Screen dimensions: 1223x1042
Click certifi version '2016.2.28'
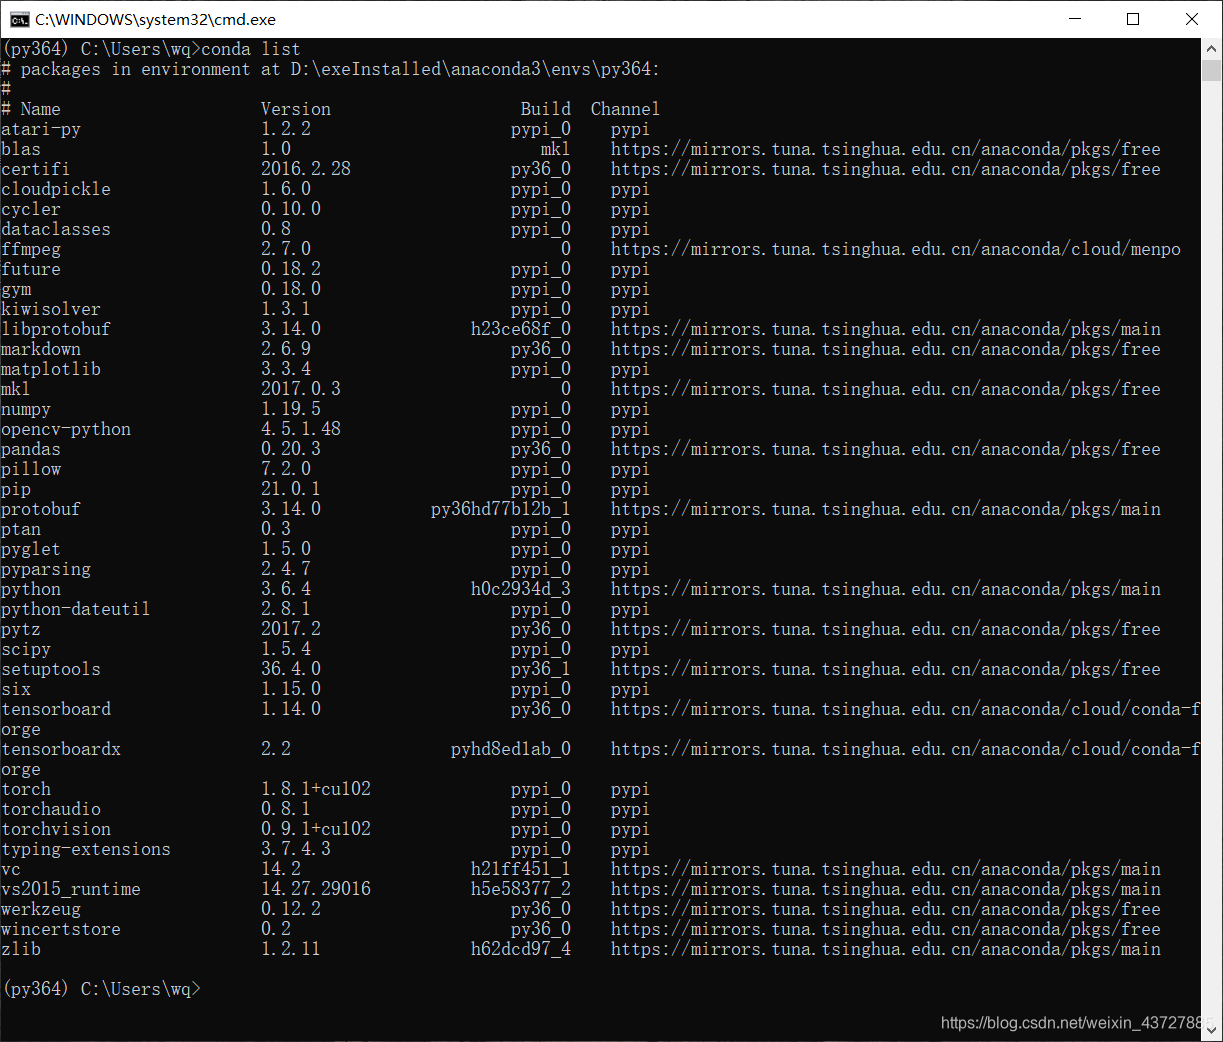pyautogui.click(x=306, y=169)
